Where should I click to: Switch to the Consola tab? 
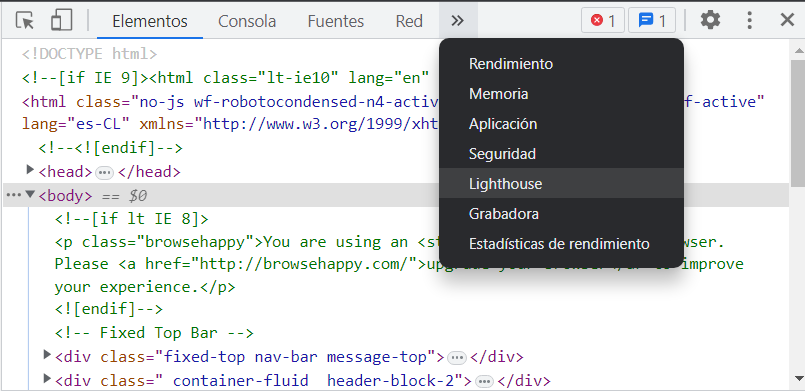pos(247,21)
